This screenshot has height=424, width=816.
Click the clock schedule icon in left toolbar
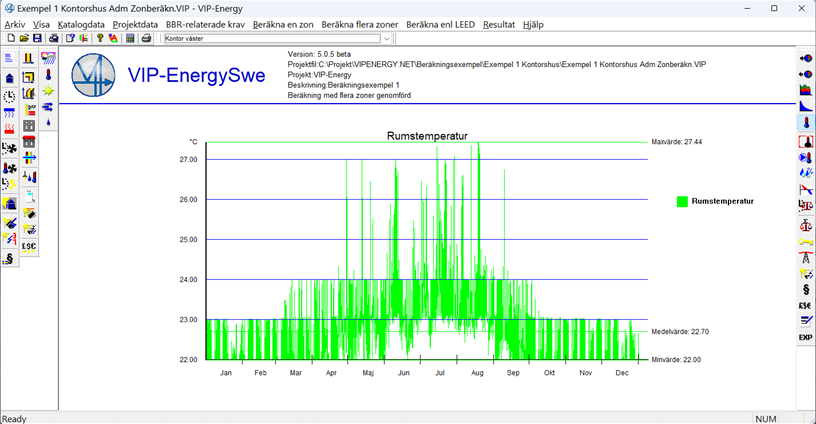(x=9, y=96)
